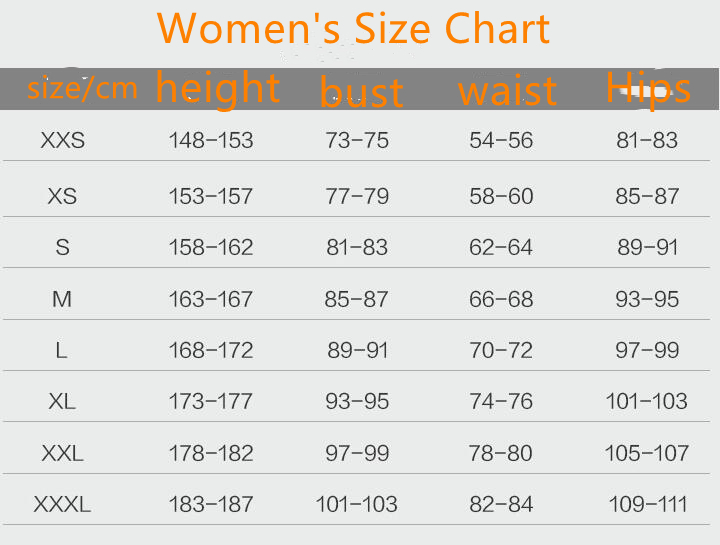Click the "bust" column header

(361, 92)
